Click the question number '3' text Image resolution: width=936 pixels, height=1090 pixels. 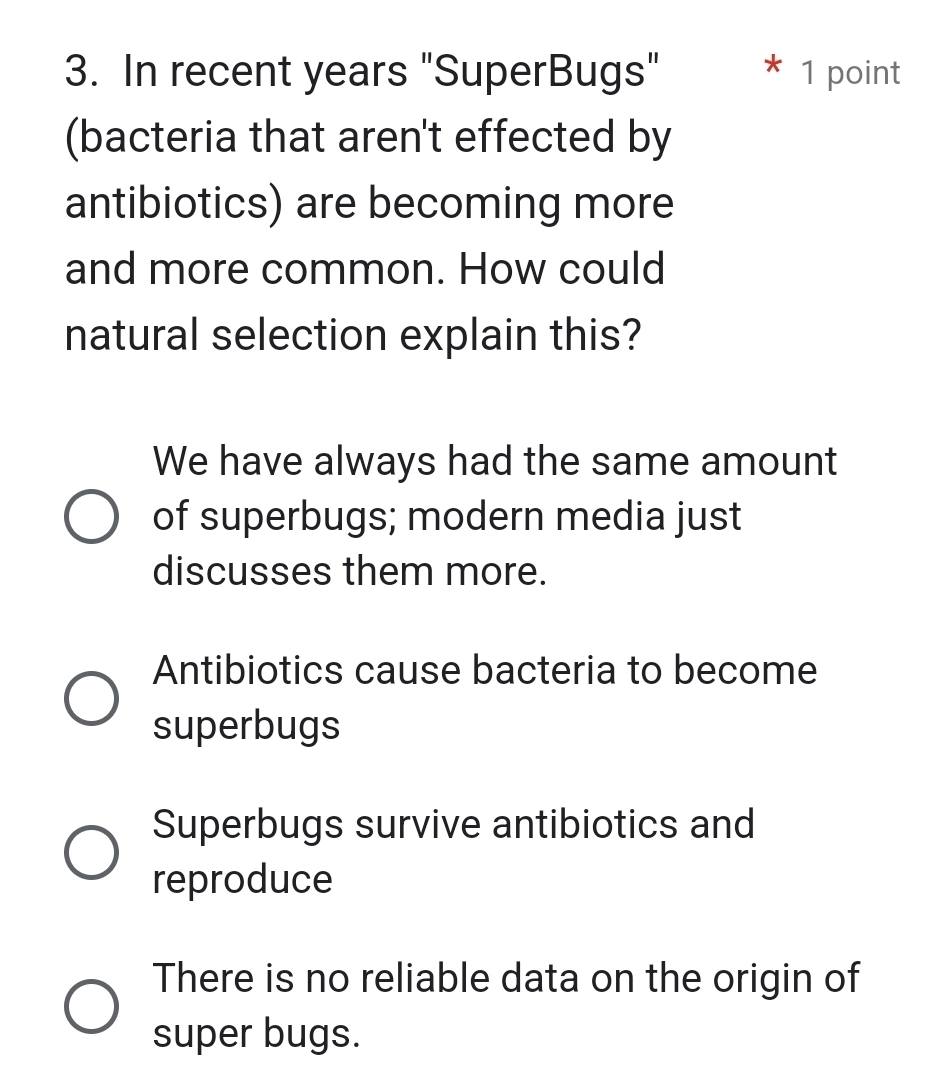coord(77,70)
